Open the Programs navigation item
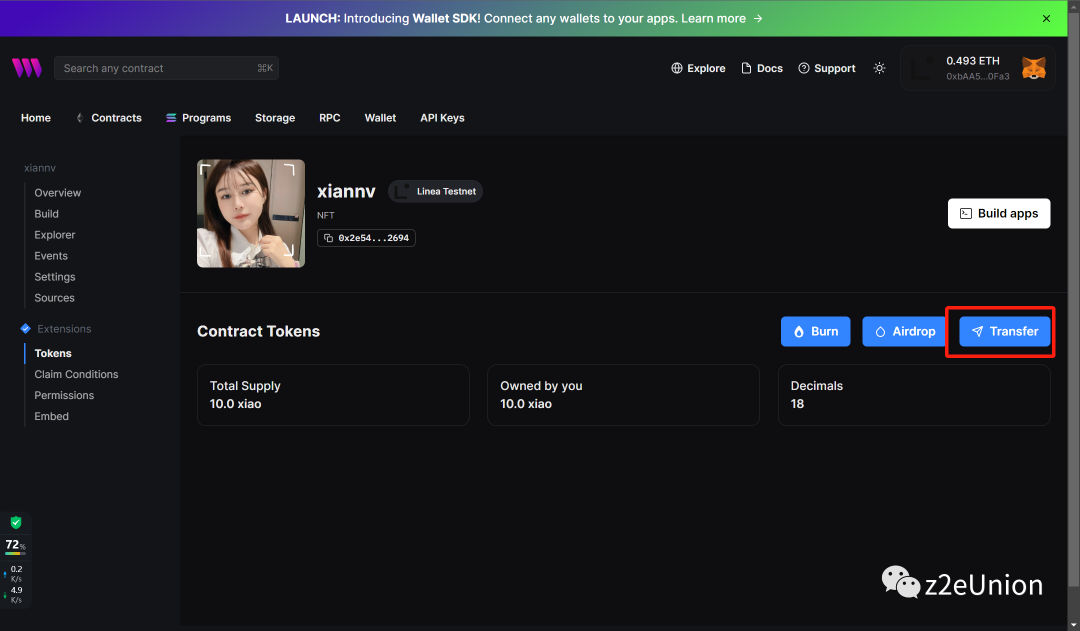The height and width of the screenshot is (631, 1080). (198, 118)
